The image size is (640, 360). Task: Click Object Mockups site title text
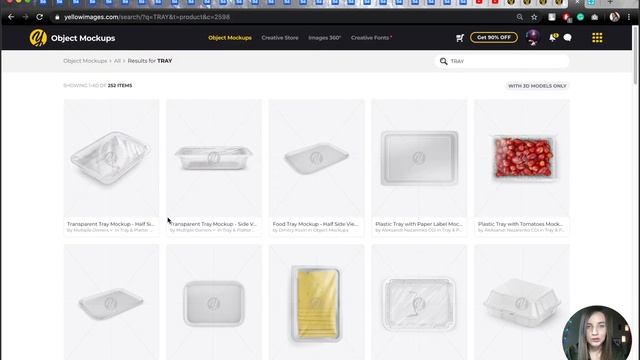(x=83, y=38)
